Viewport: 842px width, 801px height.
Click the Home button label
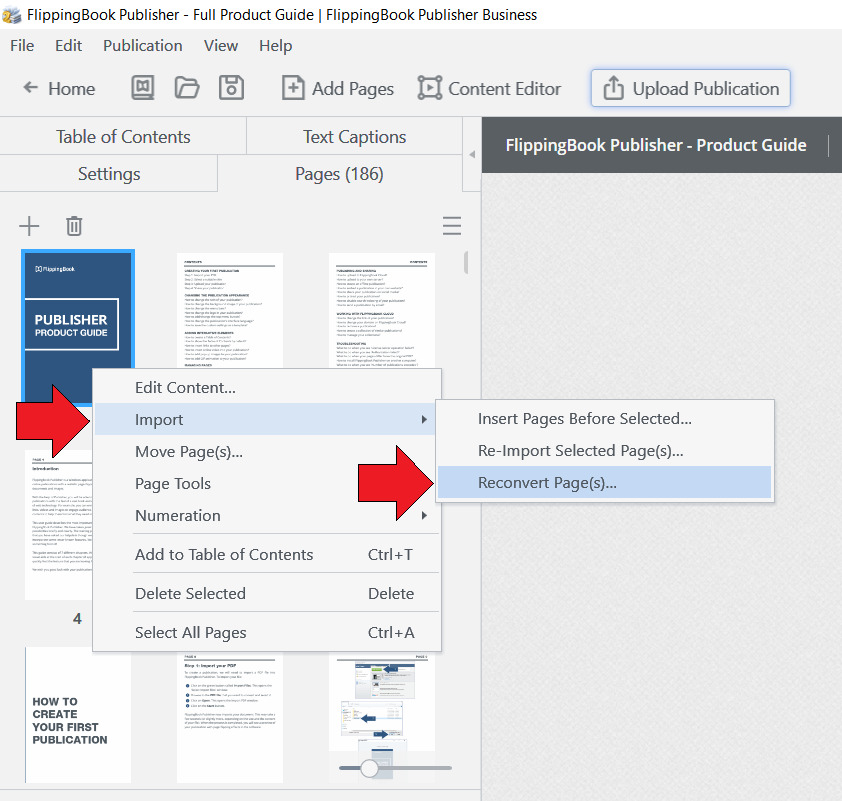(x=71, y=89)
